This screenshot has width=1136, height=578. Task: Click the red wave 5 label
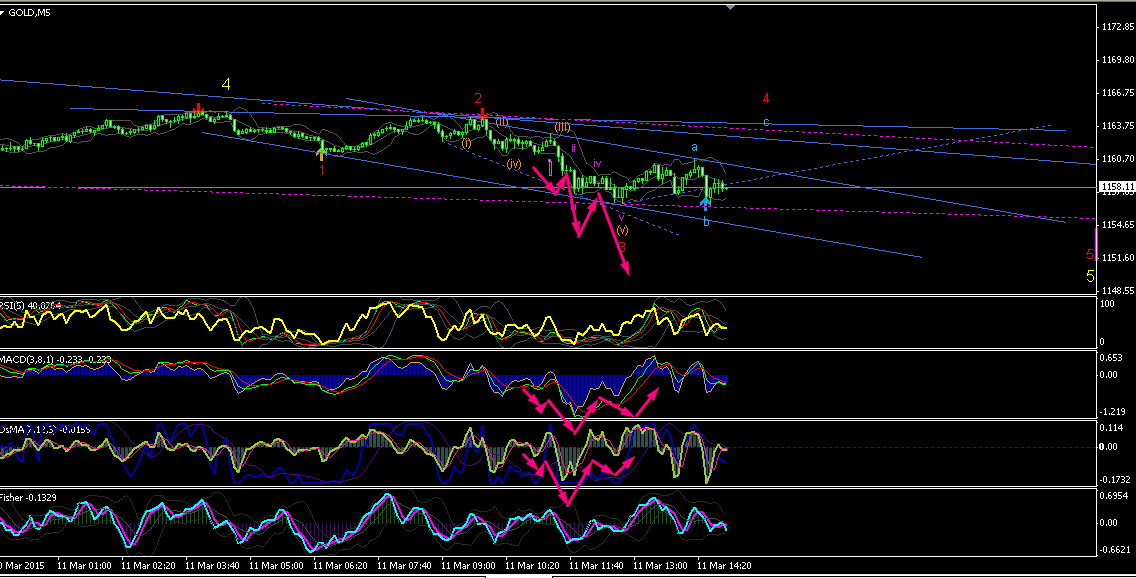click(x=1090, y=254)
